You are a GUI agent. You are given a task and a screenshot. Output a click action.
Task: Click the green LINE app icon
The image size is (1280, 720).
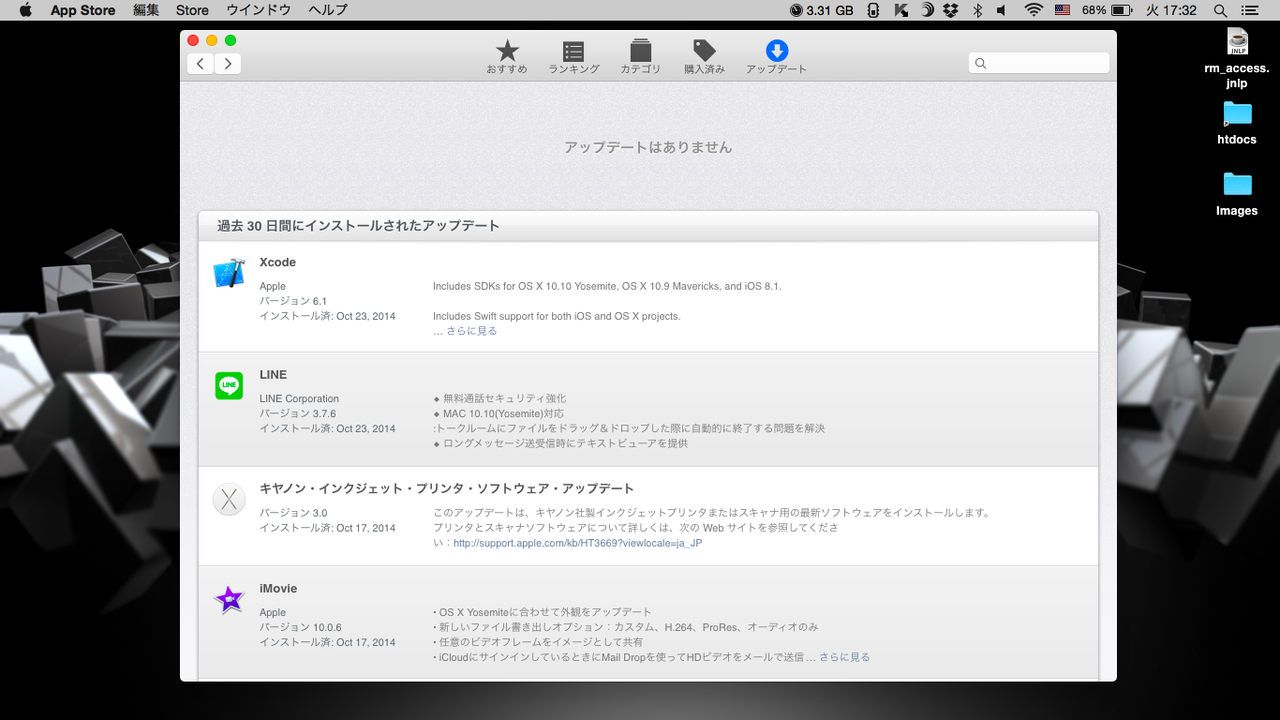coord(229,385)
